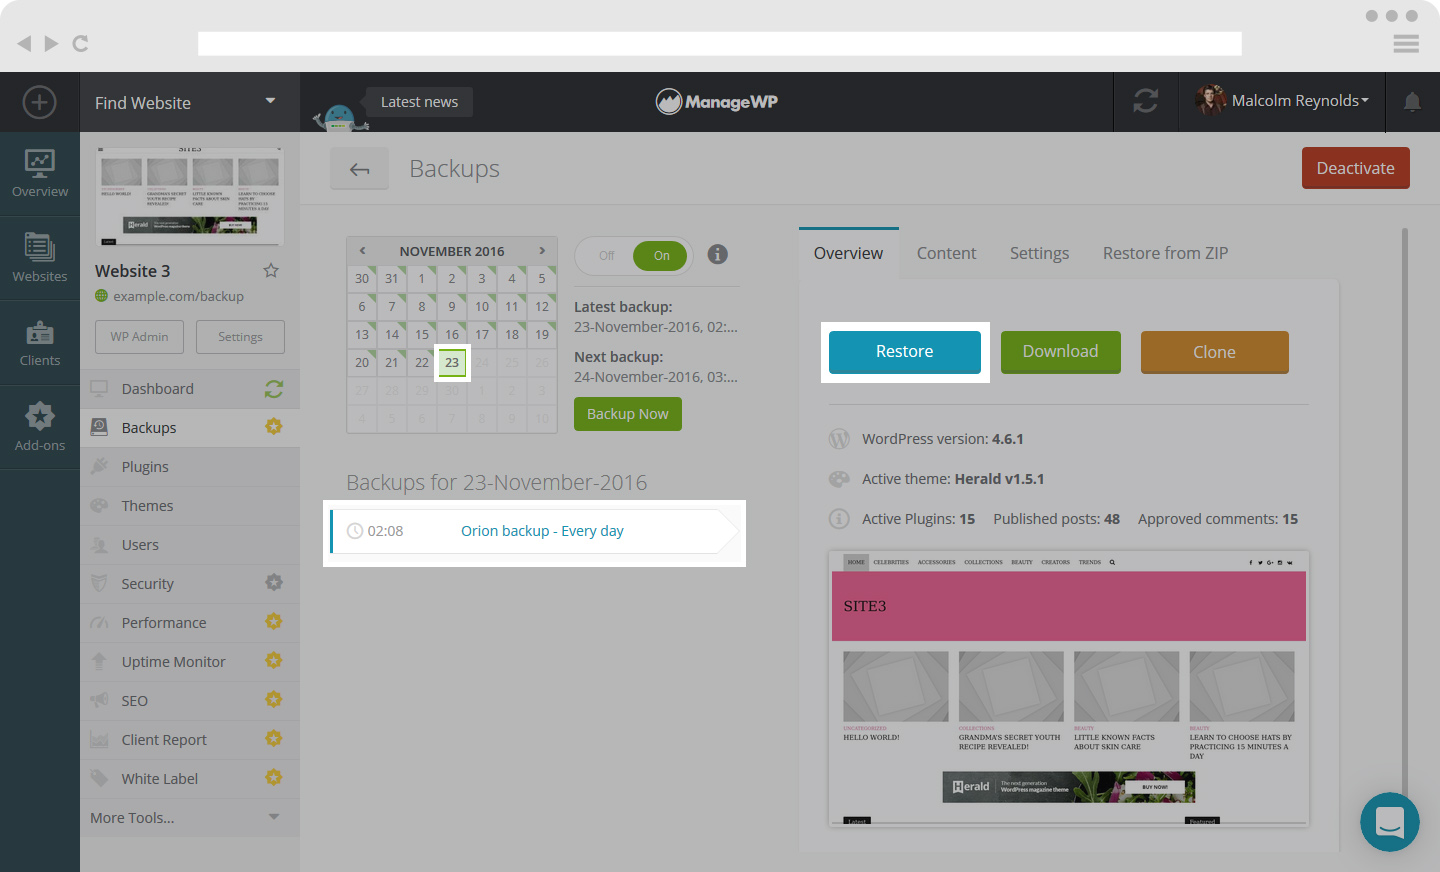This screenshot has height=872, width=1440.
Task: Click the Deactivate button
Action: point(1355,168)
